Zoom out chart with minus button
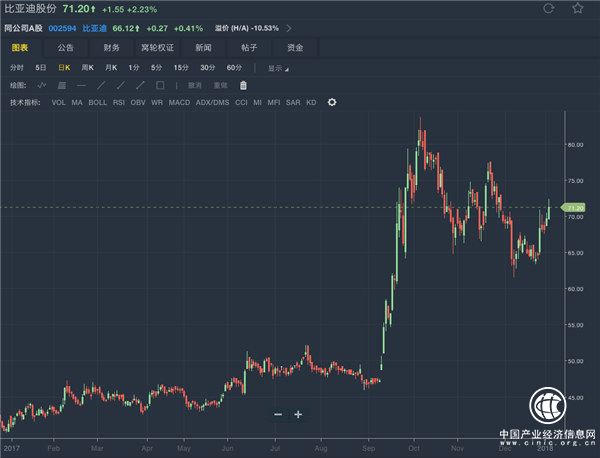 (x=278, y=414)
